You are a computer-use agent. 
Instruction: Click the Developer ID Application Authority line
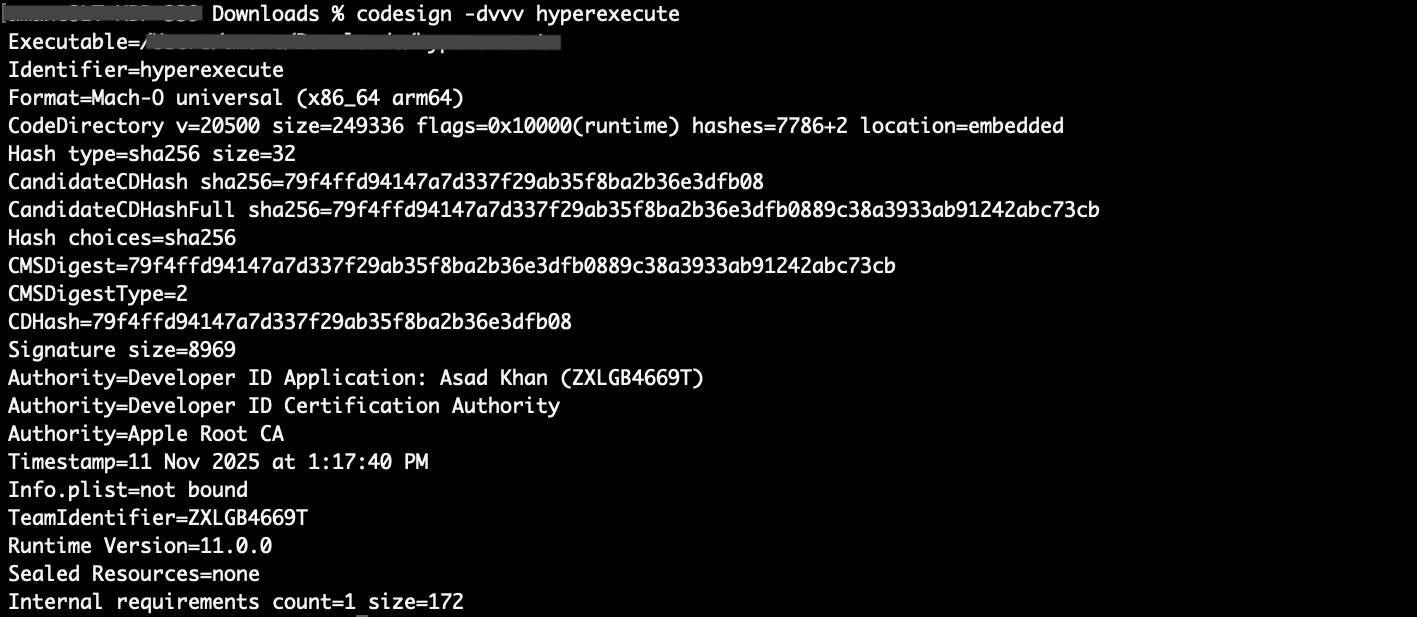tap(356, 378)
